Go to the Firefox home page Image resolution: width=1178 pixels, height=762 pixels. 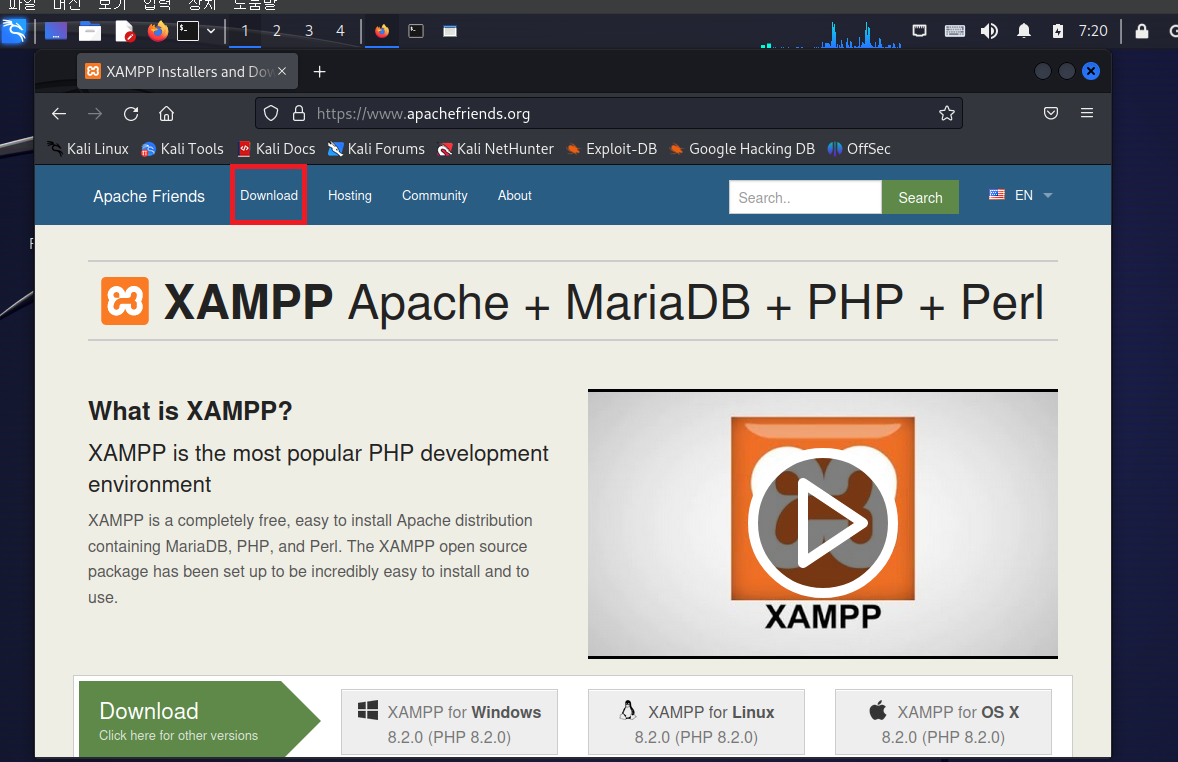pos(167,113)
